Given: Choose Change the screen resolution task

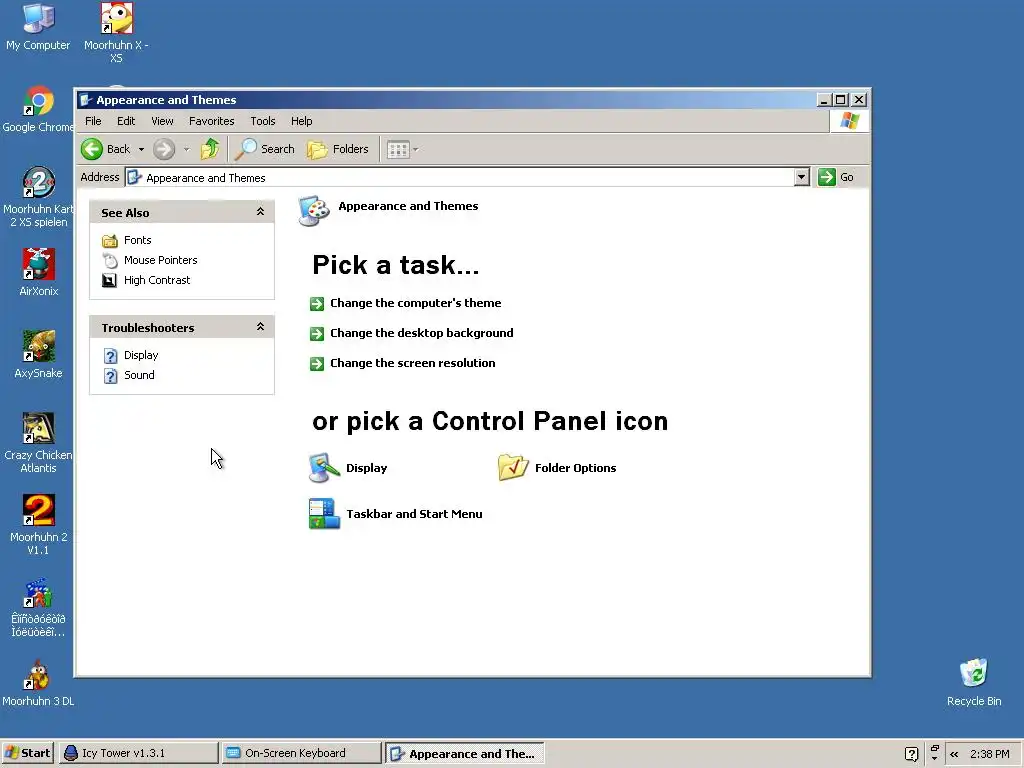Looking at the screenshot, I should point(413,363).
